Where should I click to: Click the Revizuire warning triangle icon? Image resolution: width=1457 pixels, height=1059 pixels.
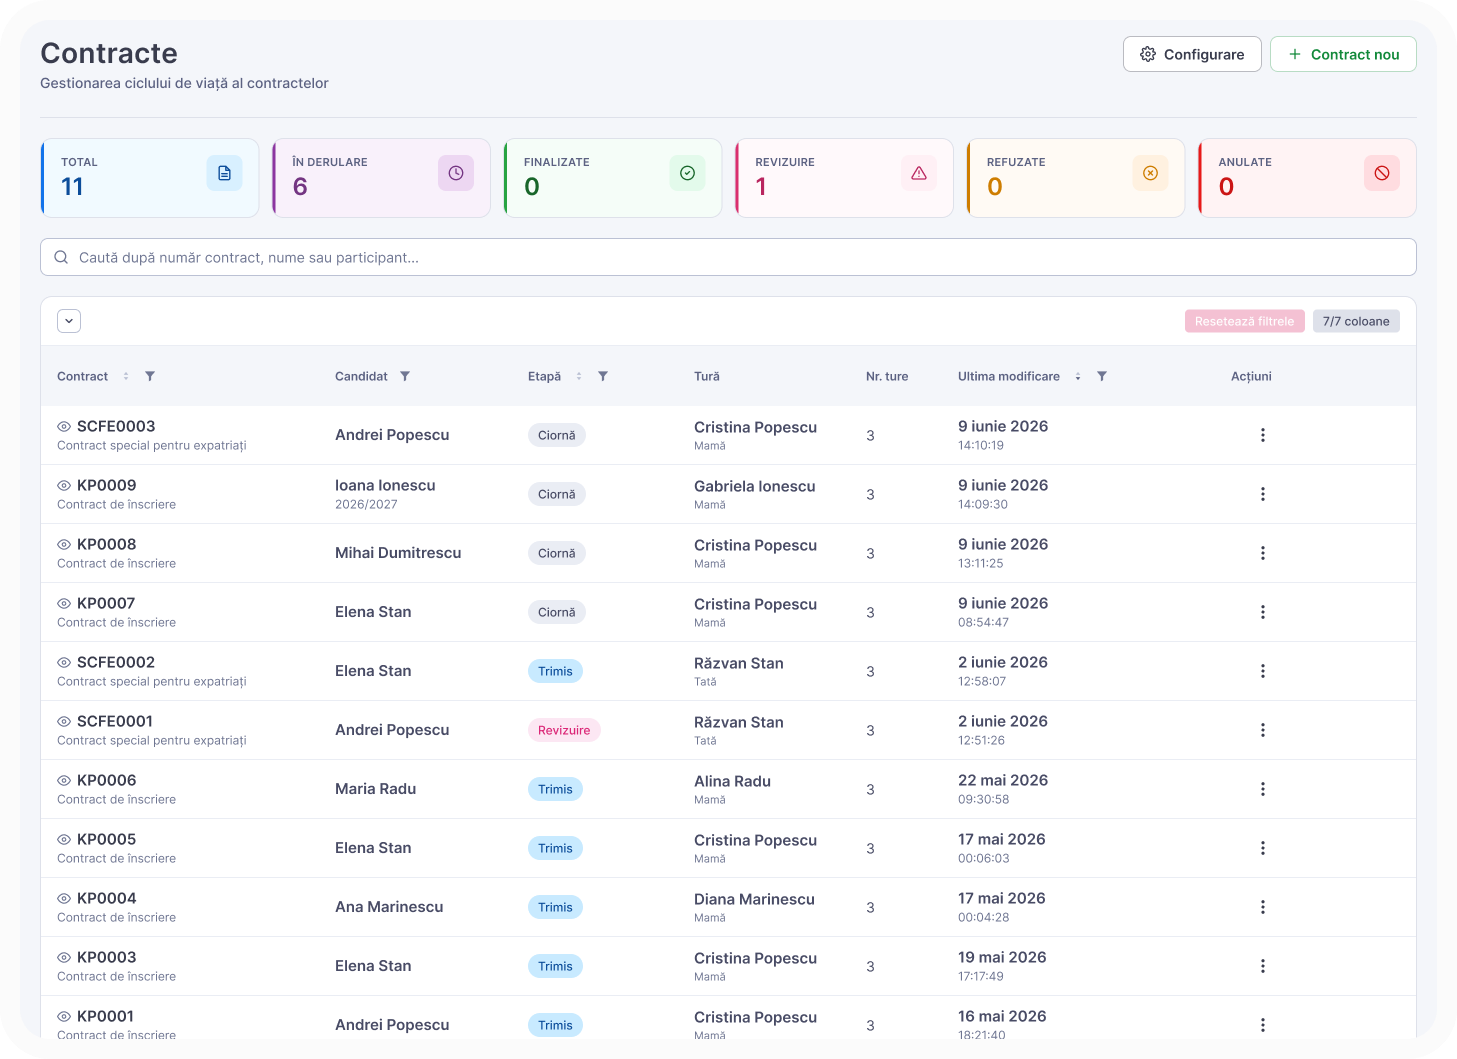[919, 173]
